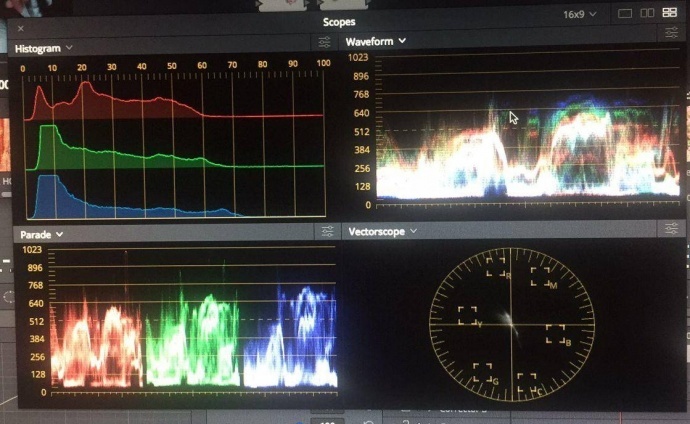Close the Scopes window
The height and width of the screenshot is (424, 690).
pos(21,28)
